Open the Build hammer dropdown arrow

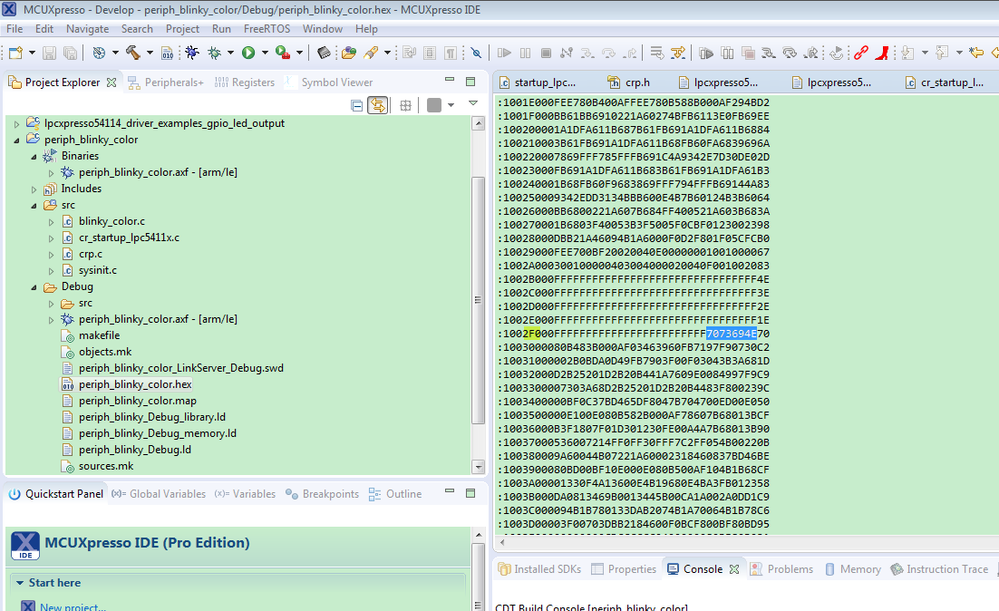coord(150,53)
